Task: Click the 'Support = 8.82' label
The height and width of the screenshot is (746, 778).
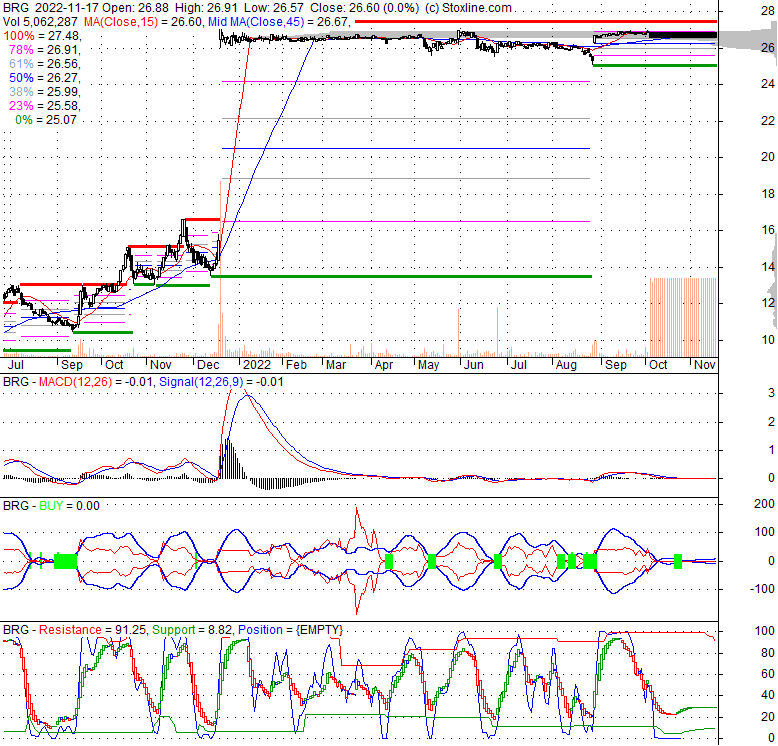Action: pos(192,630)
